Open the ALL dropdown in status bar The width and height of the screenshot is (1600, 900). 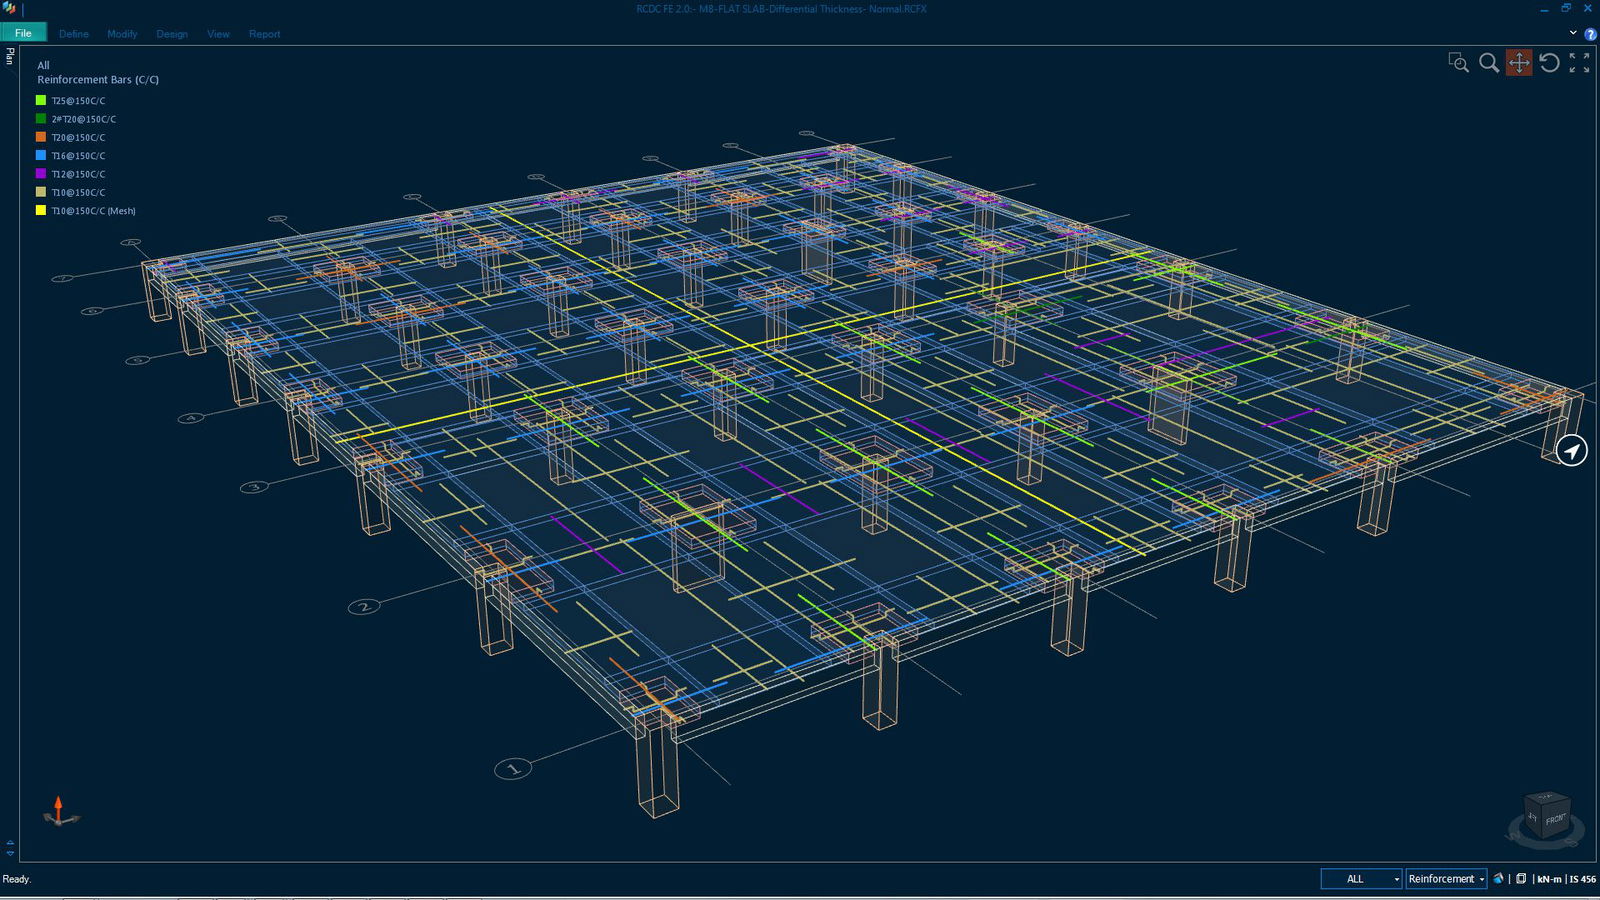[x=1361, y=879]
